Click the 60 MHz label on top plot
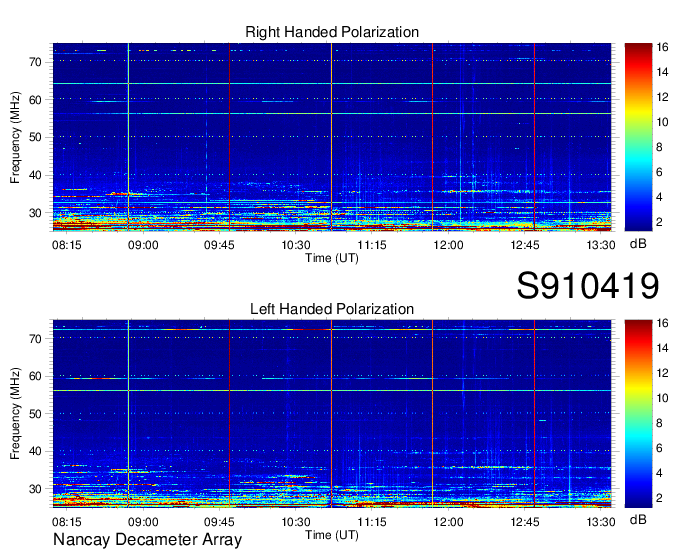Viewport: 680px width, 552px height. click(x=36, y=100)
